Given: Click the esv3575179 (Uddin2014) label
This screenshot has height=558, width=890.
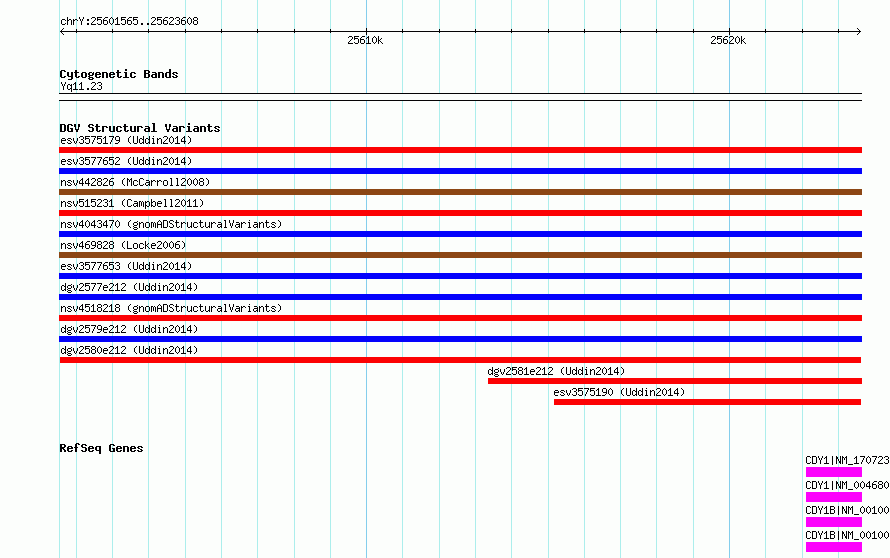Looking at the screenshot, I should coord(126,140).
